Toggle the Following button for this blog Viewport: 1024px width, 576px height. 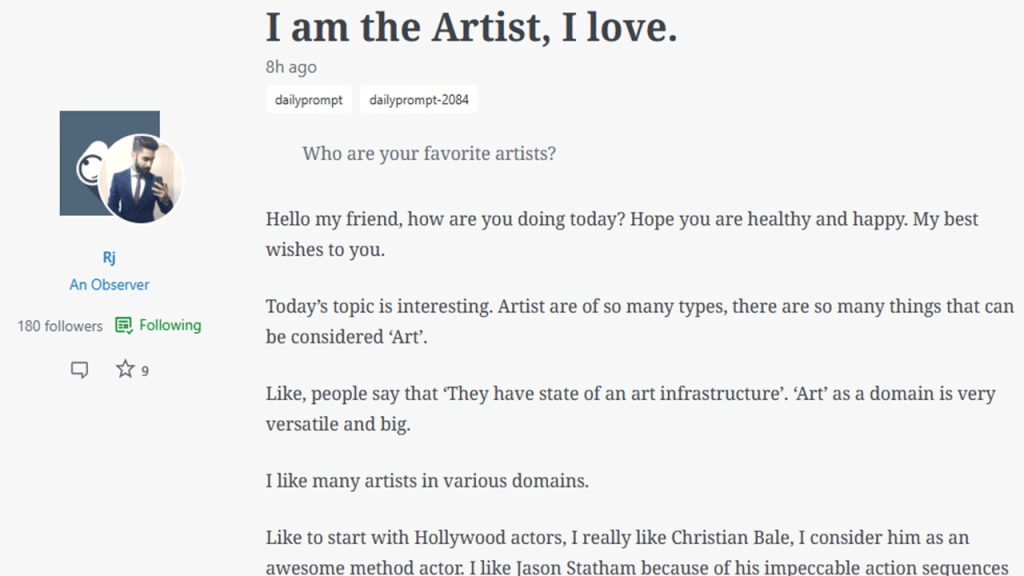[x=158, y=325]
